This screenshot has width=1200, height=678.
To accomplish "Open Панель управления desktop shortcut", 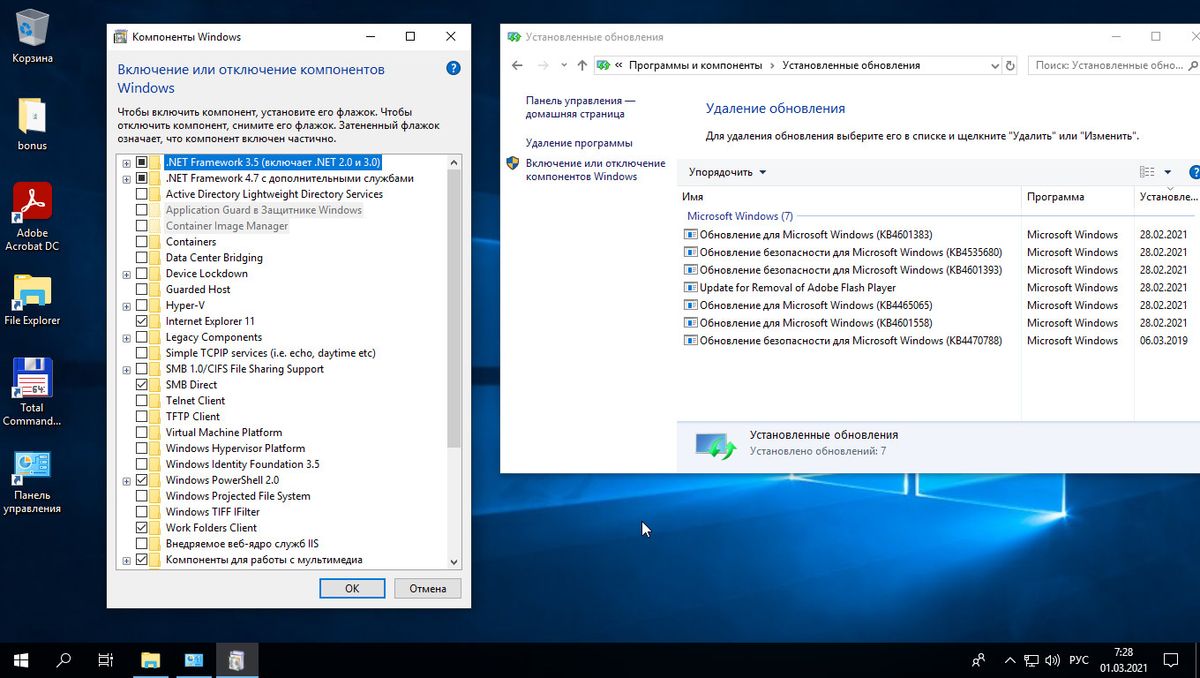I will point(32,482).
